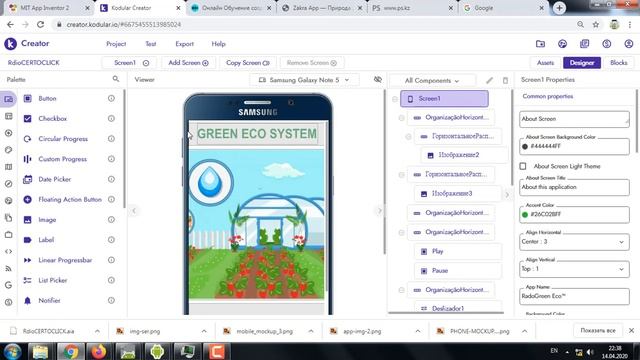The width and height of the screenshot is (640, 360).
Task: Pick the About Screen Background Color swatch
Action: coord(525,147)
